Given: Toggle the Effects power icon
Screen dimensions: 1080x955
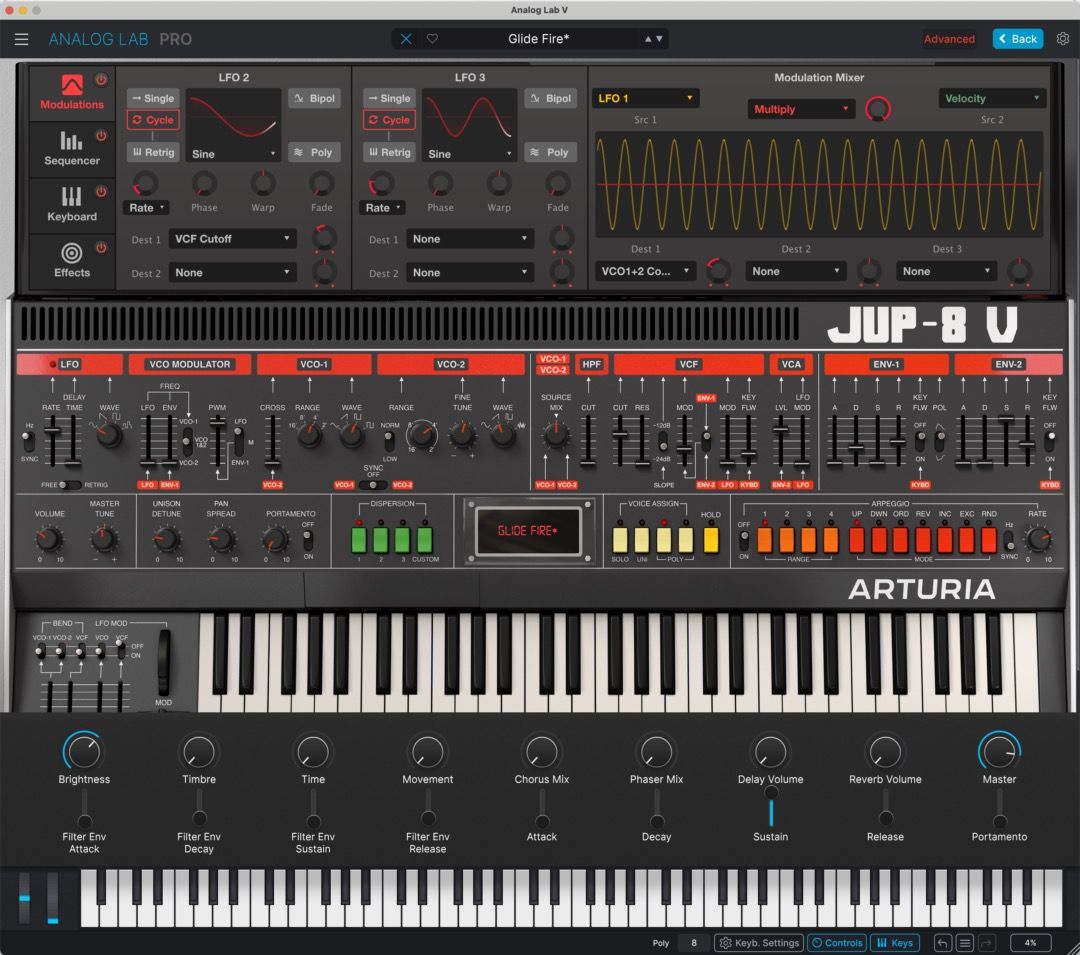Looking at the screenshot, I should pos(101,247).
